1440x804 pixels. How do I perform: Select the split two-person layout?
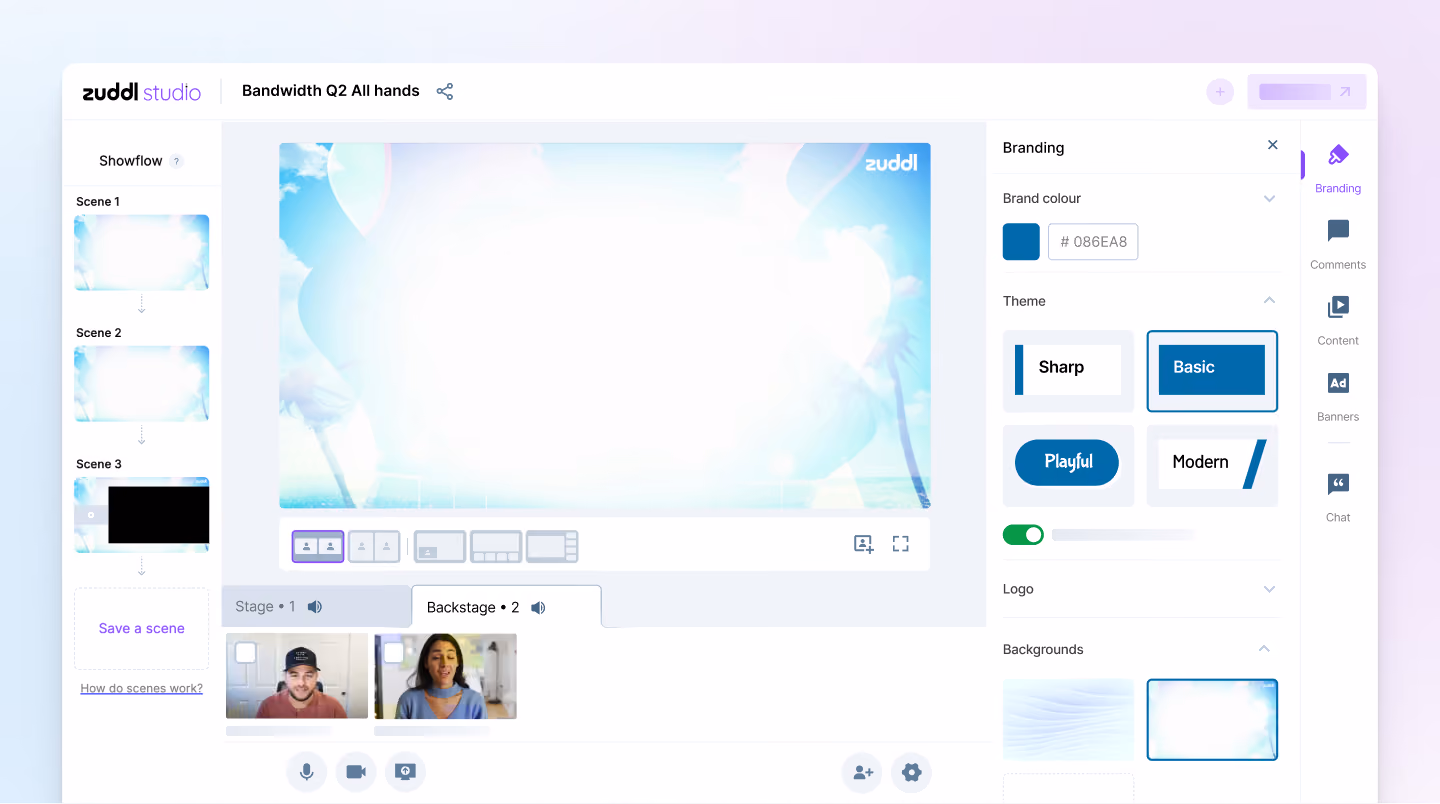pyautogui.click(x=374, y=547)
